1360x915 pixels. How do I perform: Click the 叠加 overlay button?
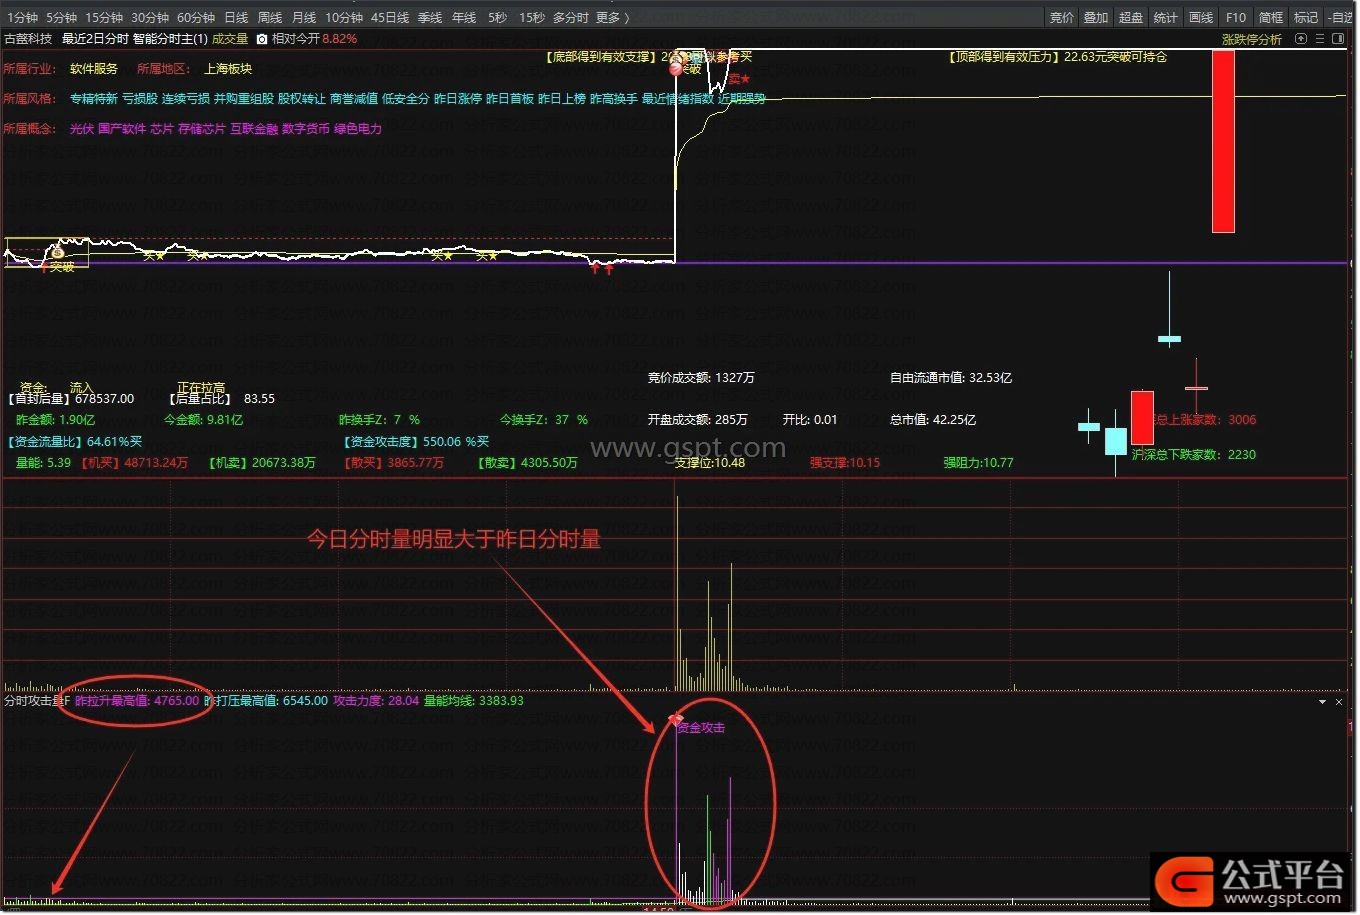click(x=1096, y=18)
